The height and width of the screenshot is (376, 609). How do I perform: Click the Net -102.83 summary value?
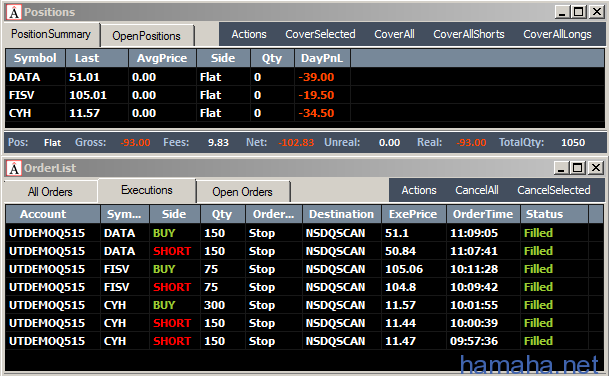tap(296, 143)
